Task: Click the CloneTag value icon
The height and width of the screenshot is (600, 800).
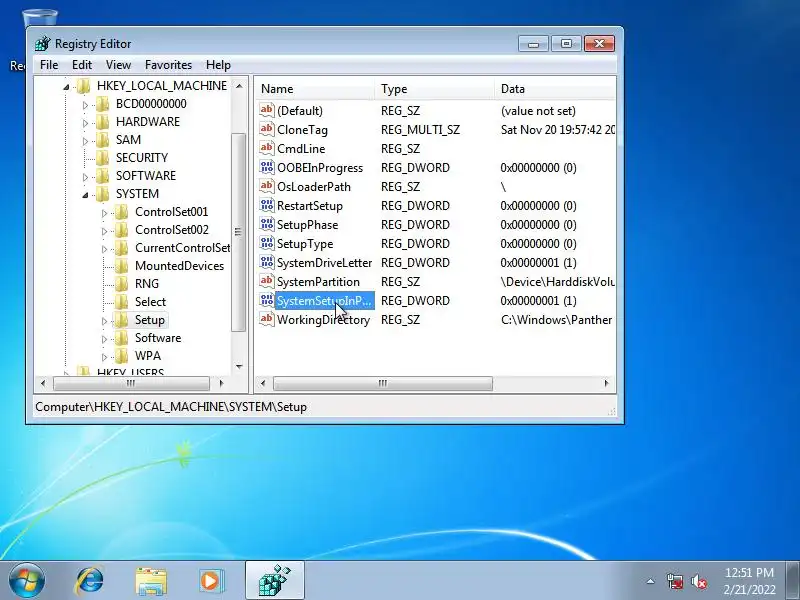Action: (x=267, y=129)
